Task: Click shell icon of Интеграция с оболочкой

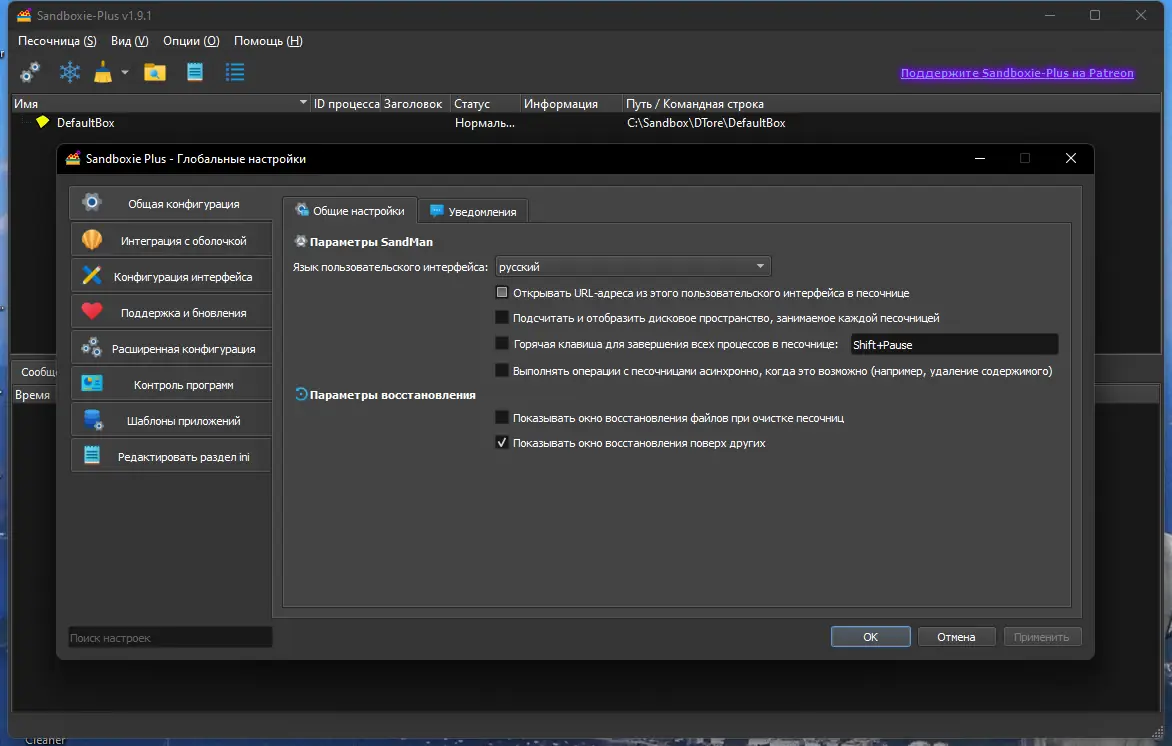Action: [x=92, y=239]
